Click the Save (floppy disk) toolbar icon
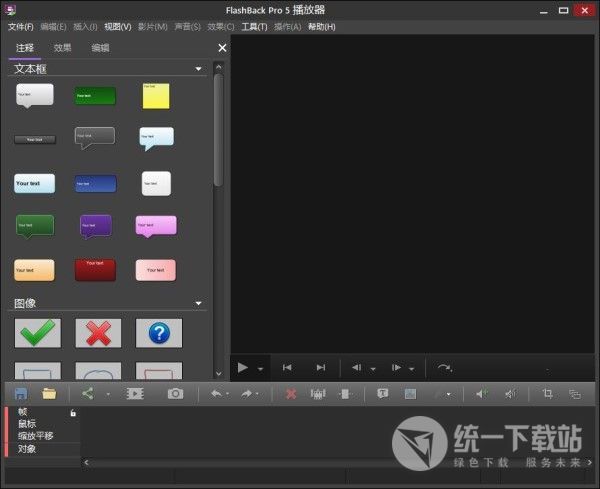Screen dimensions: 600x489 tap(21, 394)
